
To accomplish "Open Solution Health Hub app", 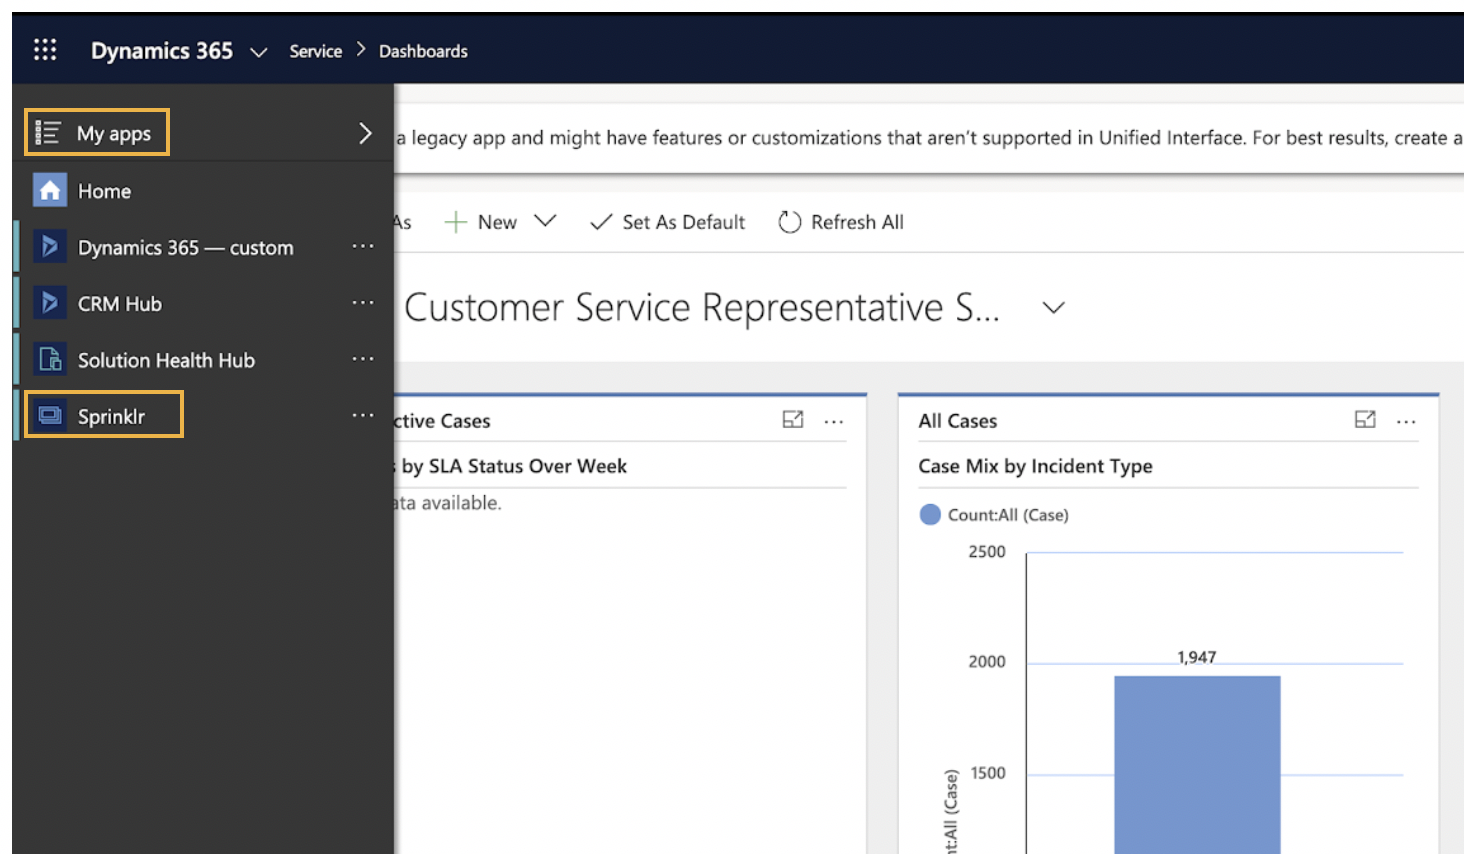I will [166, 360].
